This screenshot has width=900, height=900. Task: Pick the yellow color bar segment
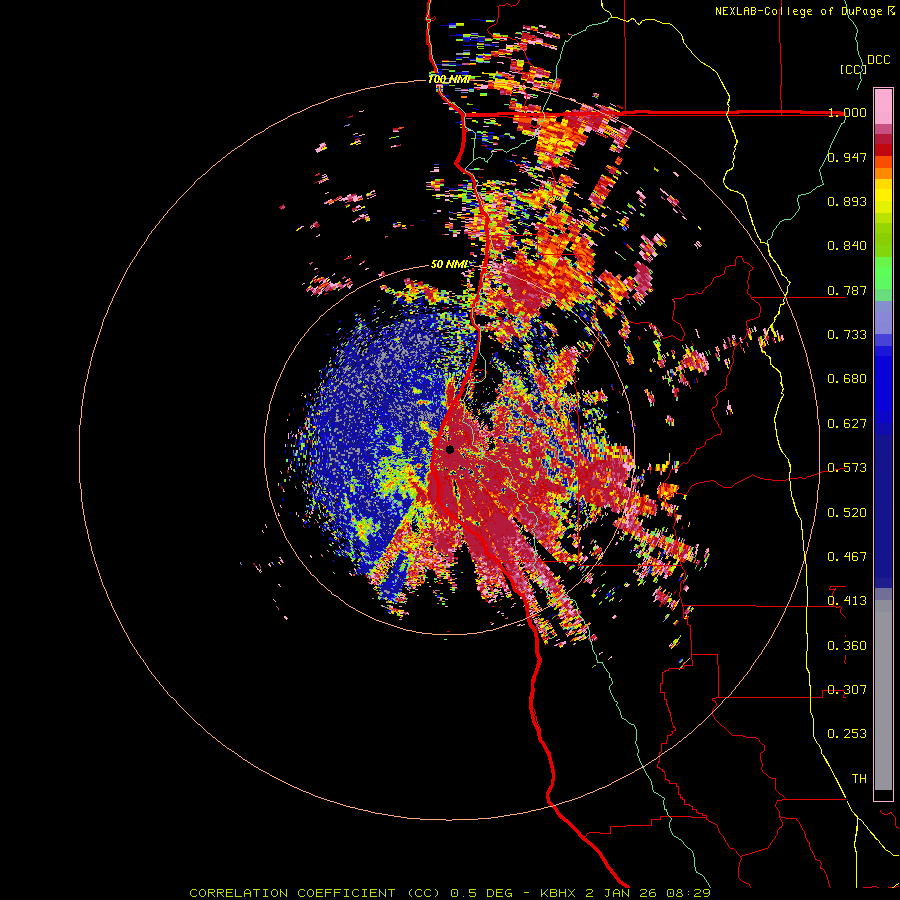[x=883, y=196]
